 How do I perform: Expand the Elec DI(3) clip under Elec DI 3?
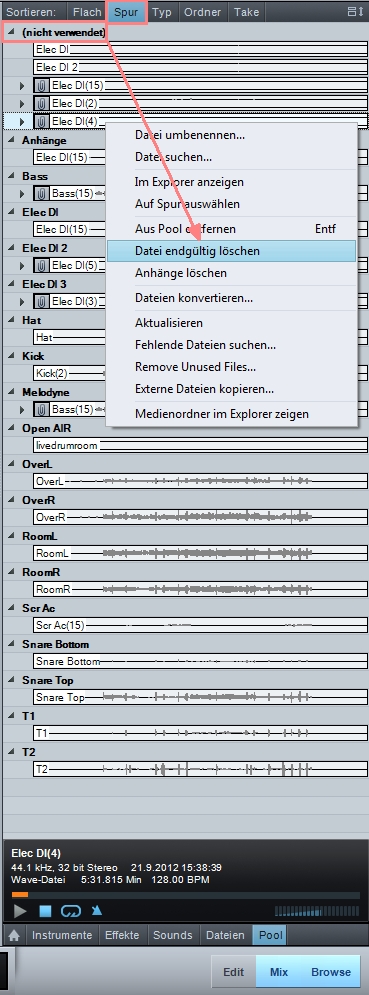(x=23, y=301)
